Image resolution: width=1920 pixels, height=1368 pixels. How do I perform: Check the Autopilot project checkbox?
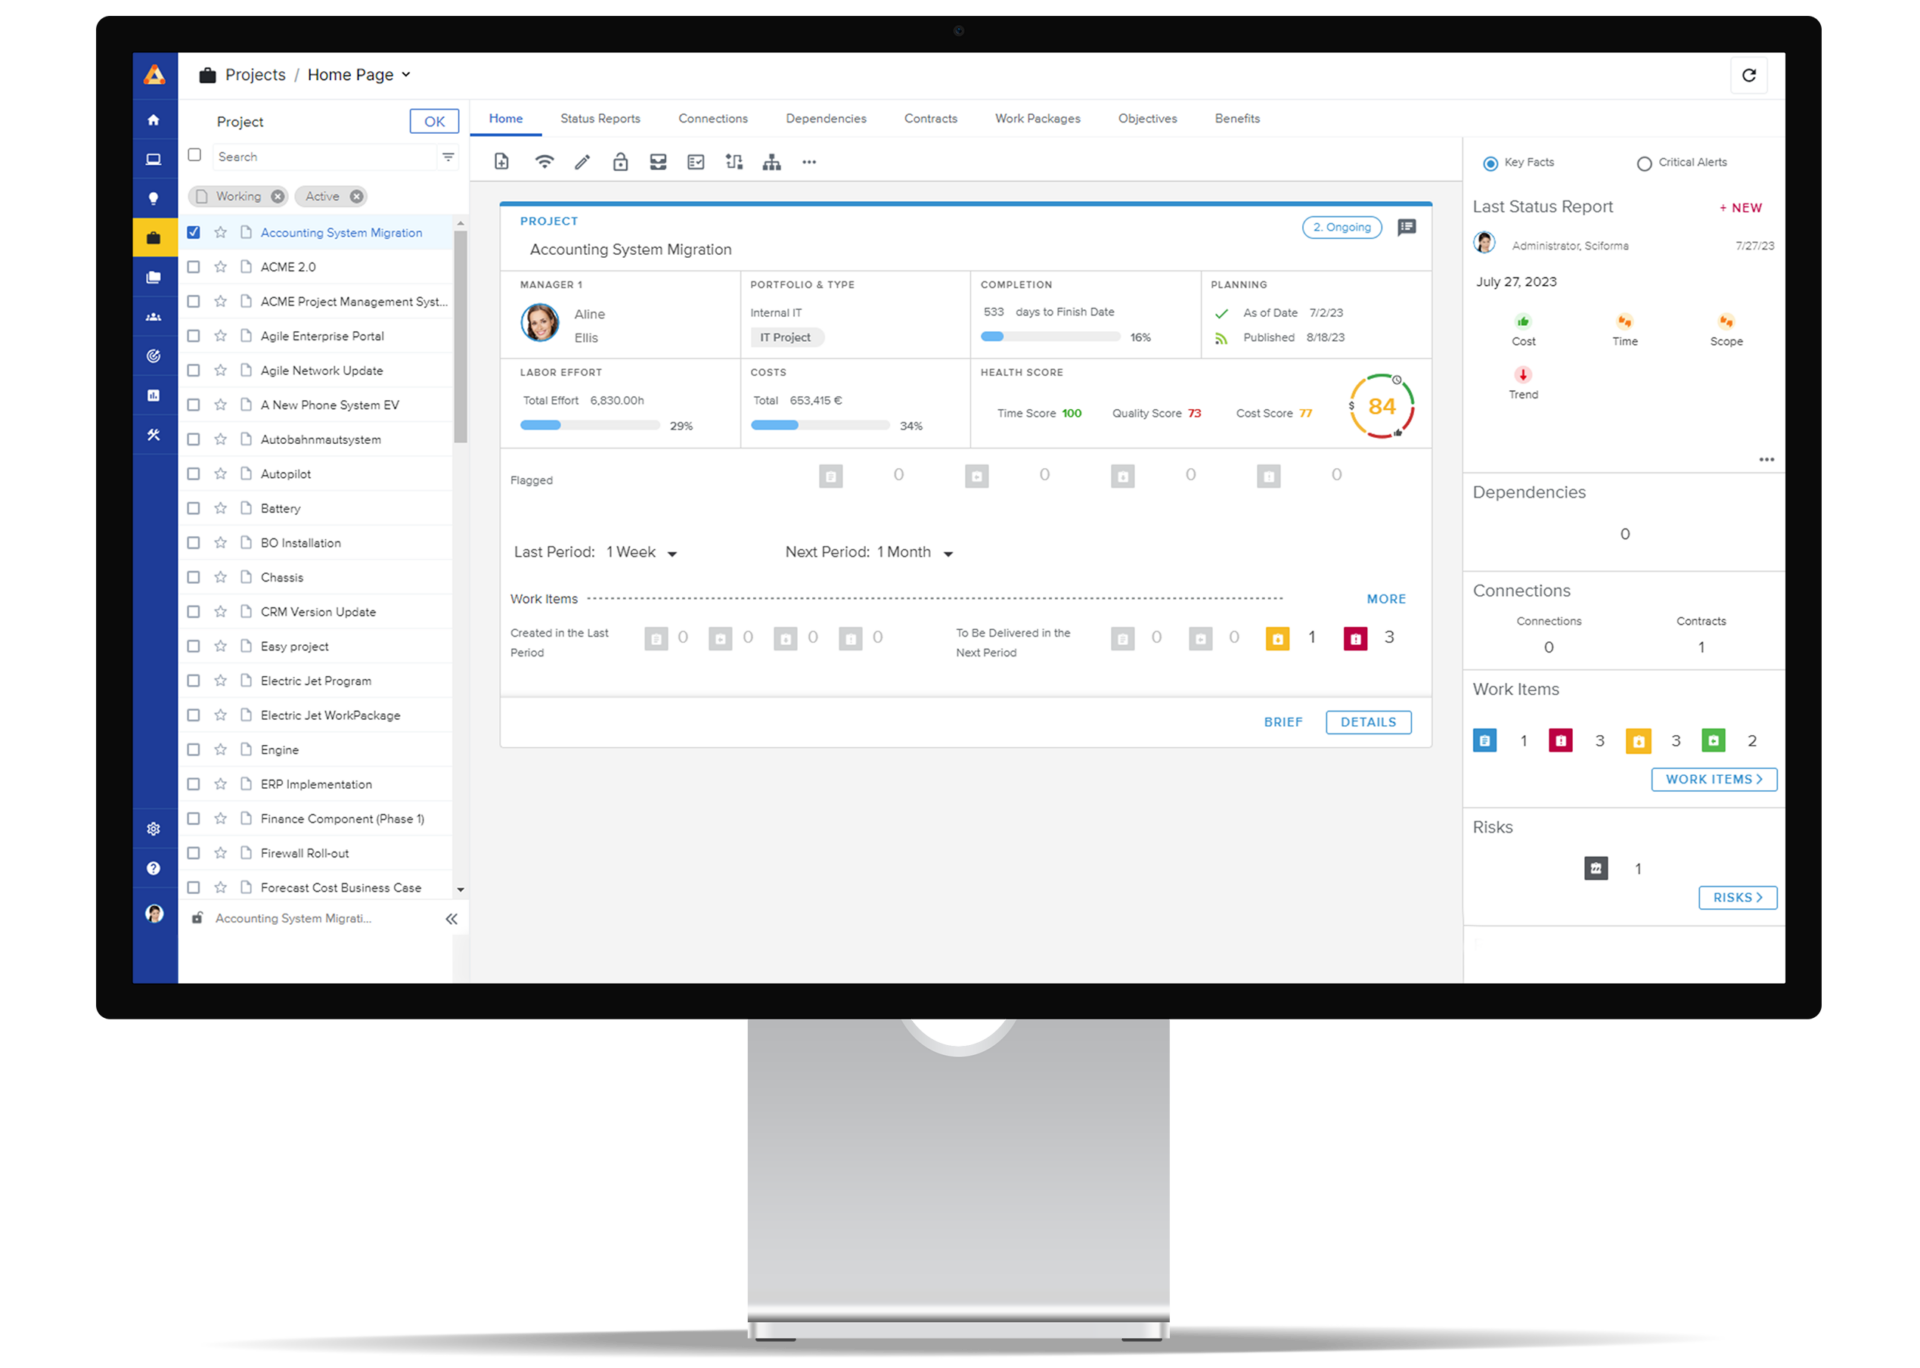tap(194, 474)
